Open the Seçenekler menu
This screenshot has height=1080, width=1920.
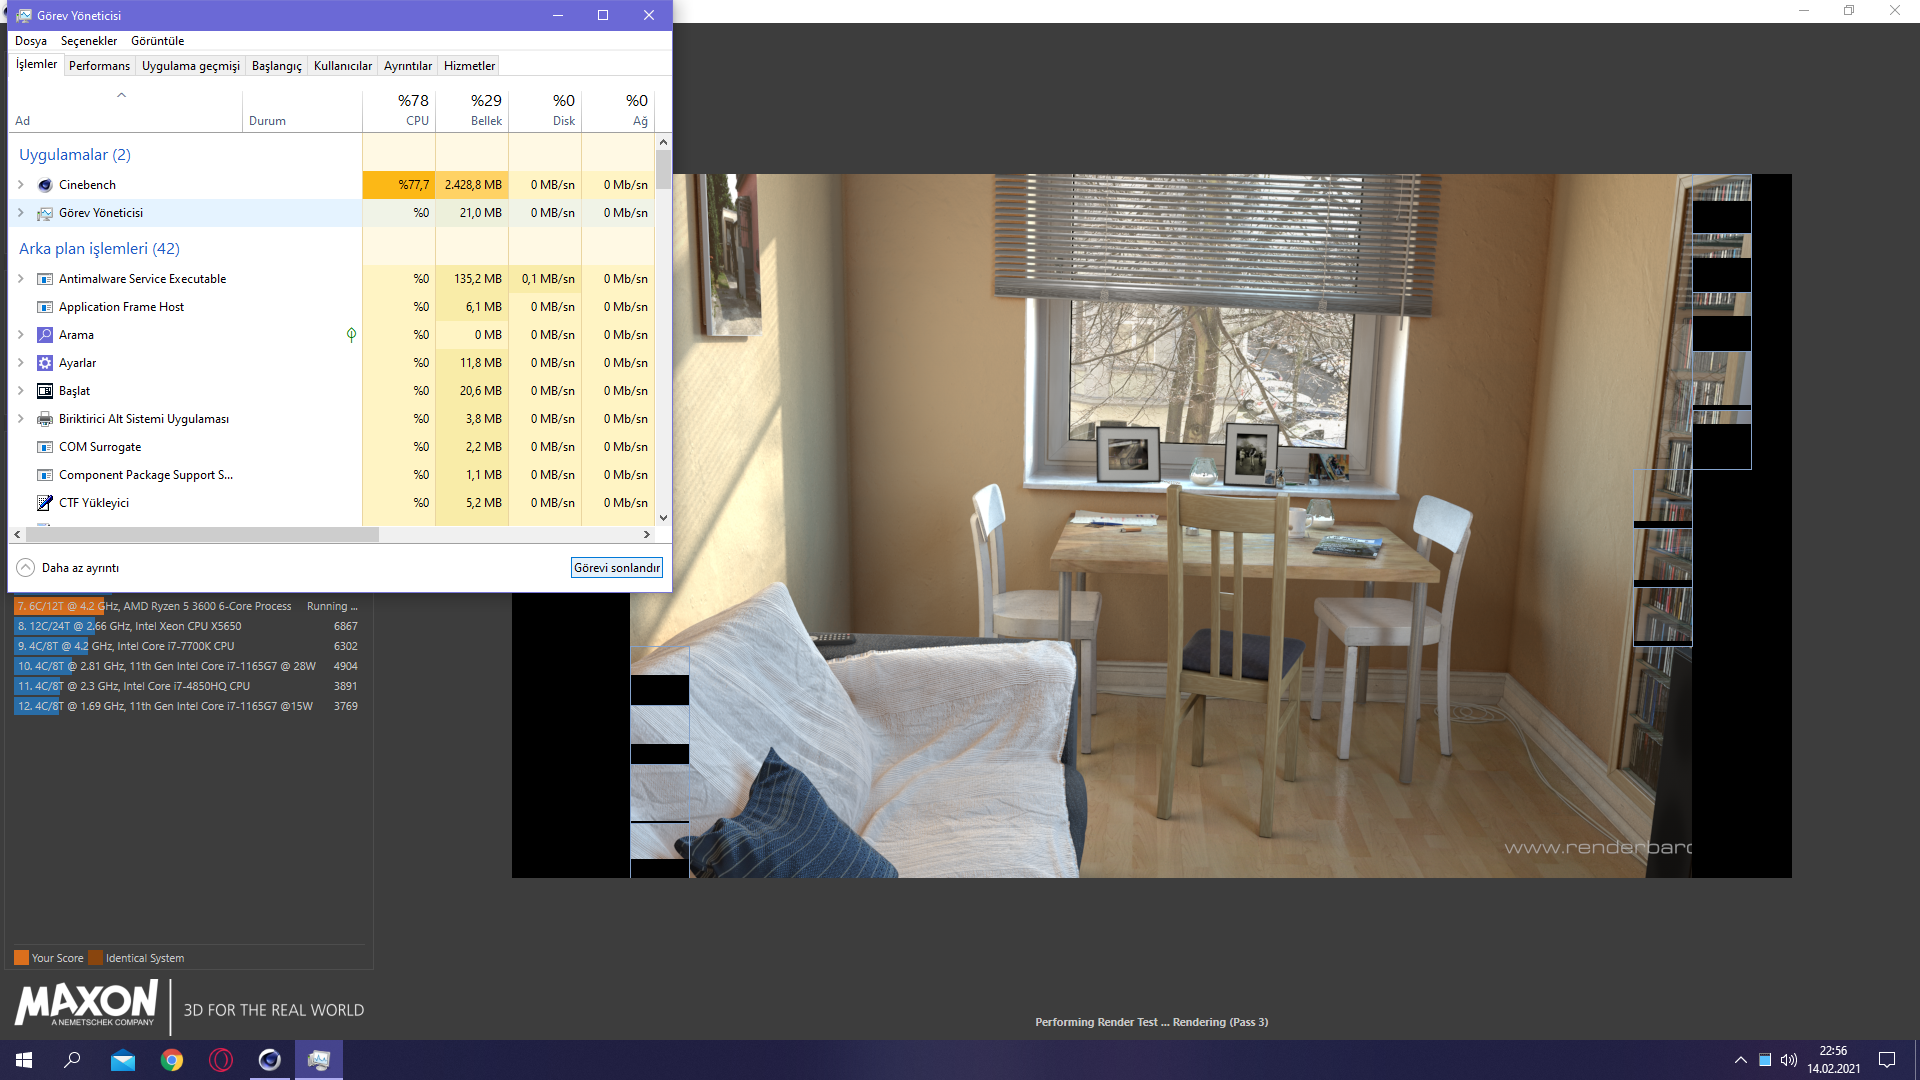tap(89, 41)
